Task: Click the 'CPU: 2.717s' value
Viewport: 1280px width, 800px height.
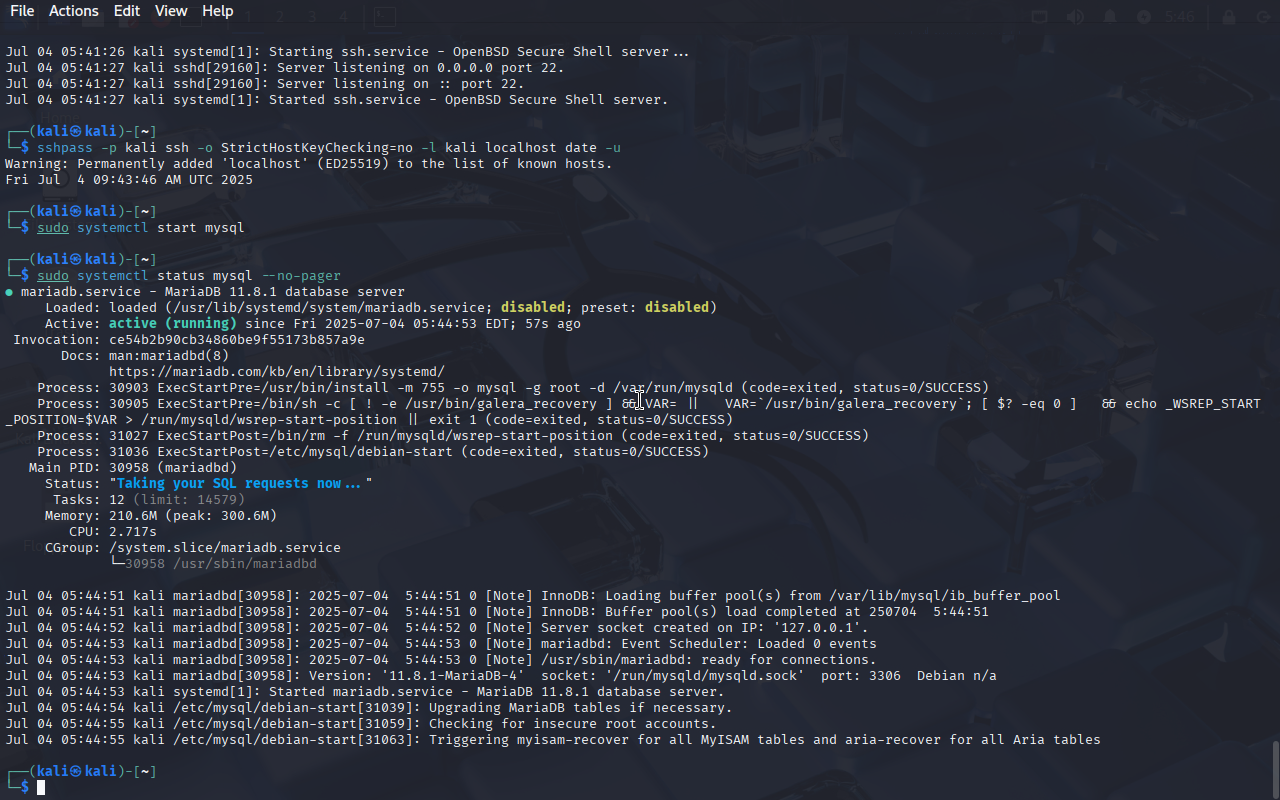Action: coord(133,531)
